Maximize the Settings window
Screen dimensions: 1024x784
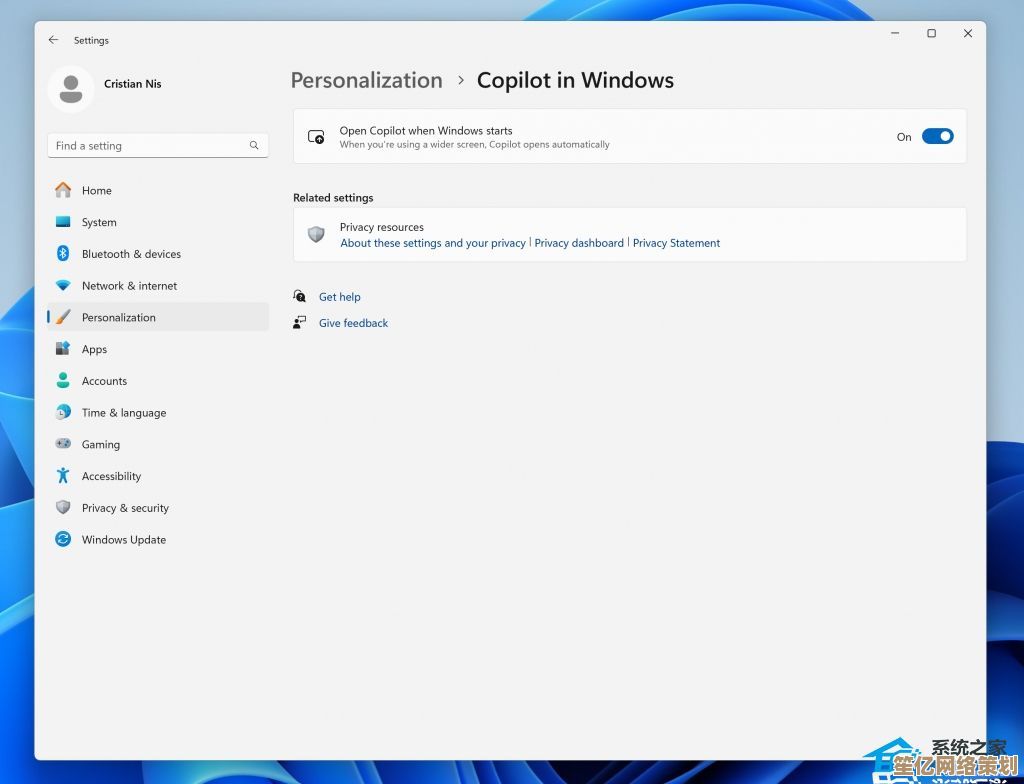pyautogui.click(x=932, y=33)
